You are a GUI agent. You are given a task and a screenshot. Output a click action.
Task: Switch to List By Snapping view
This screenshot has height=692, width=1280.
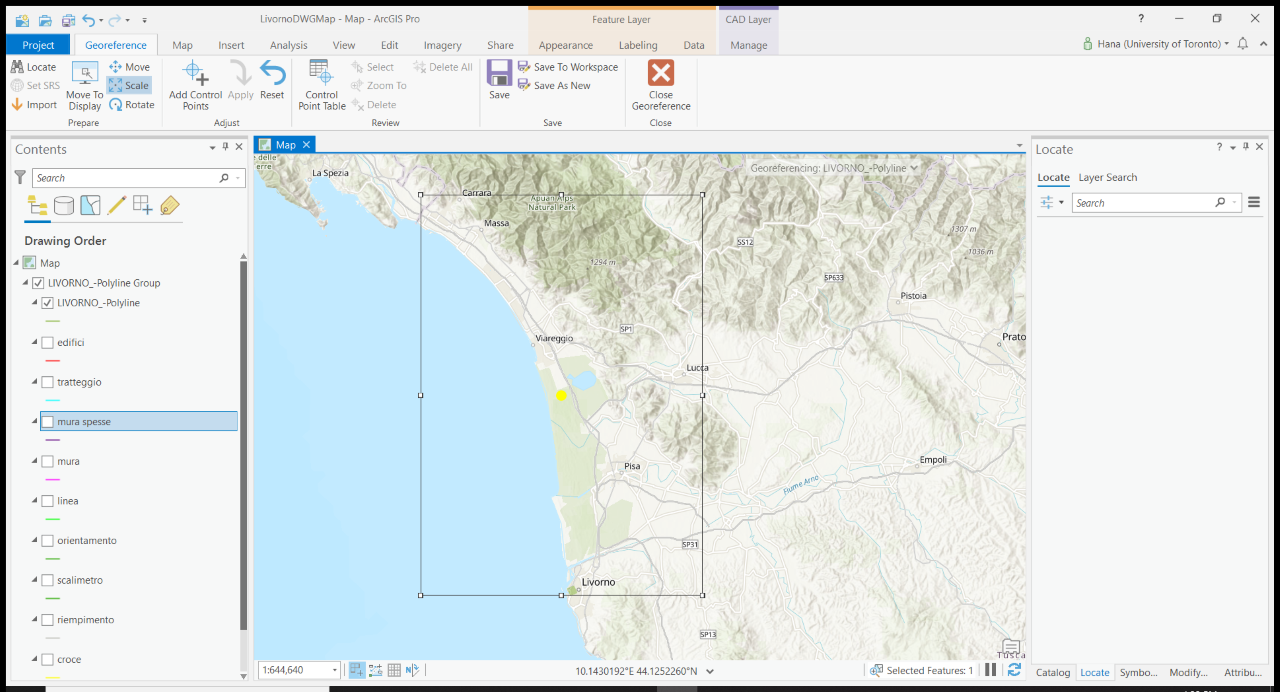pyautogui.click(x=142, y=205)
